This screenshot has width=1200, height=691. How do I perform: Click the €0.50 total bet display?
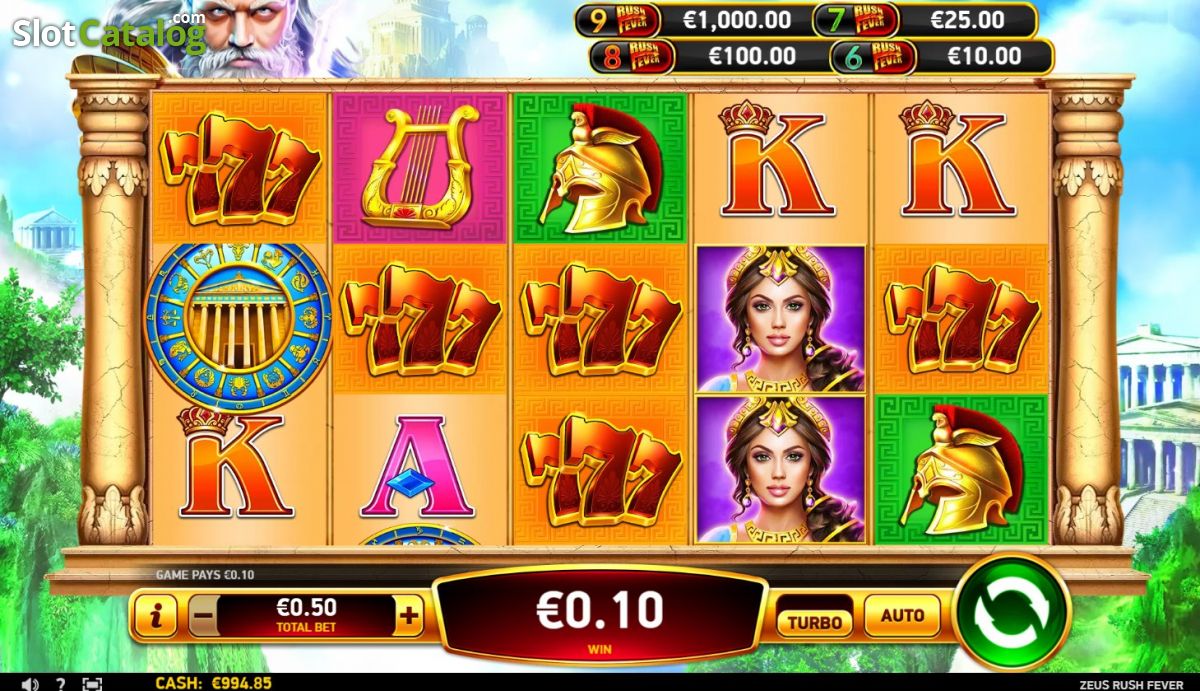tap(306, 615)
